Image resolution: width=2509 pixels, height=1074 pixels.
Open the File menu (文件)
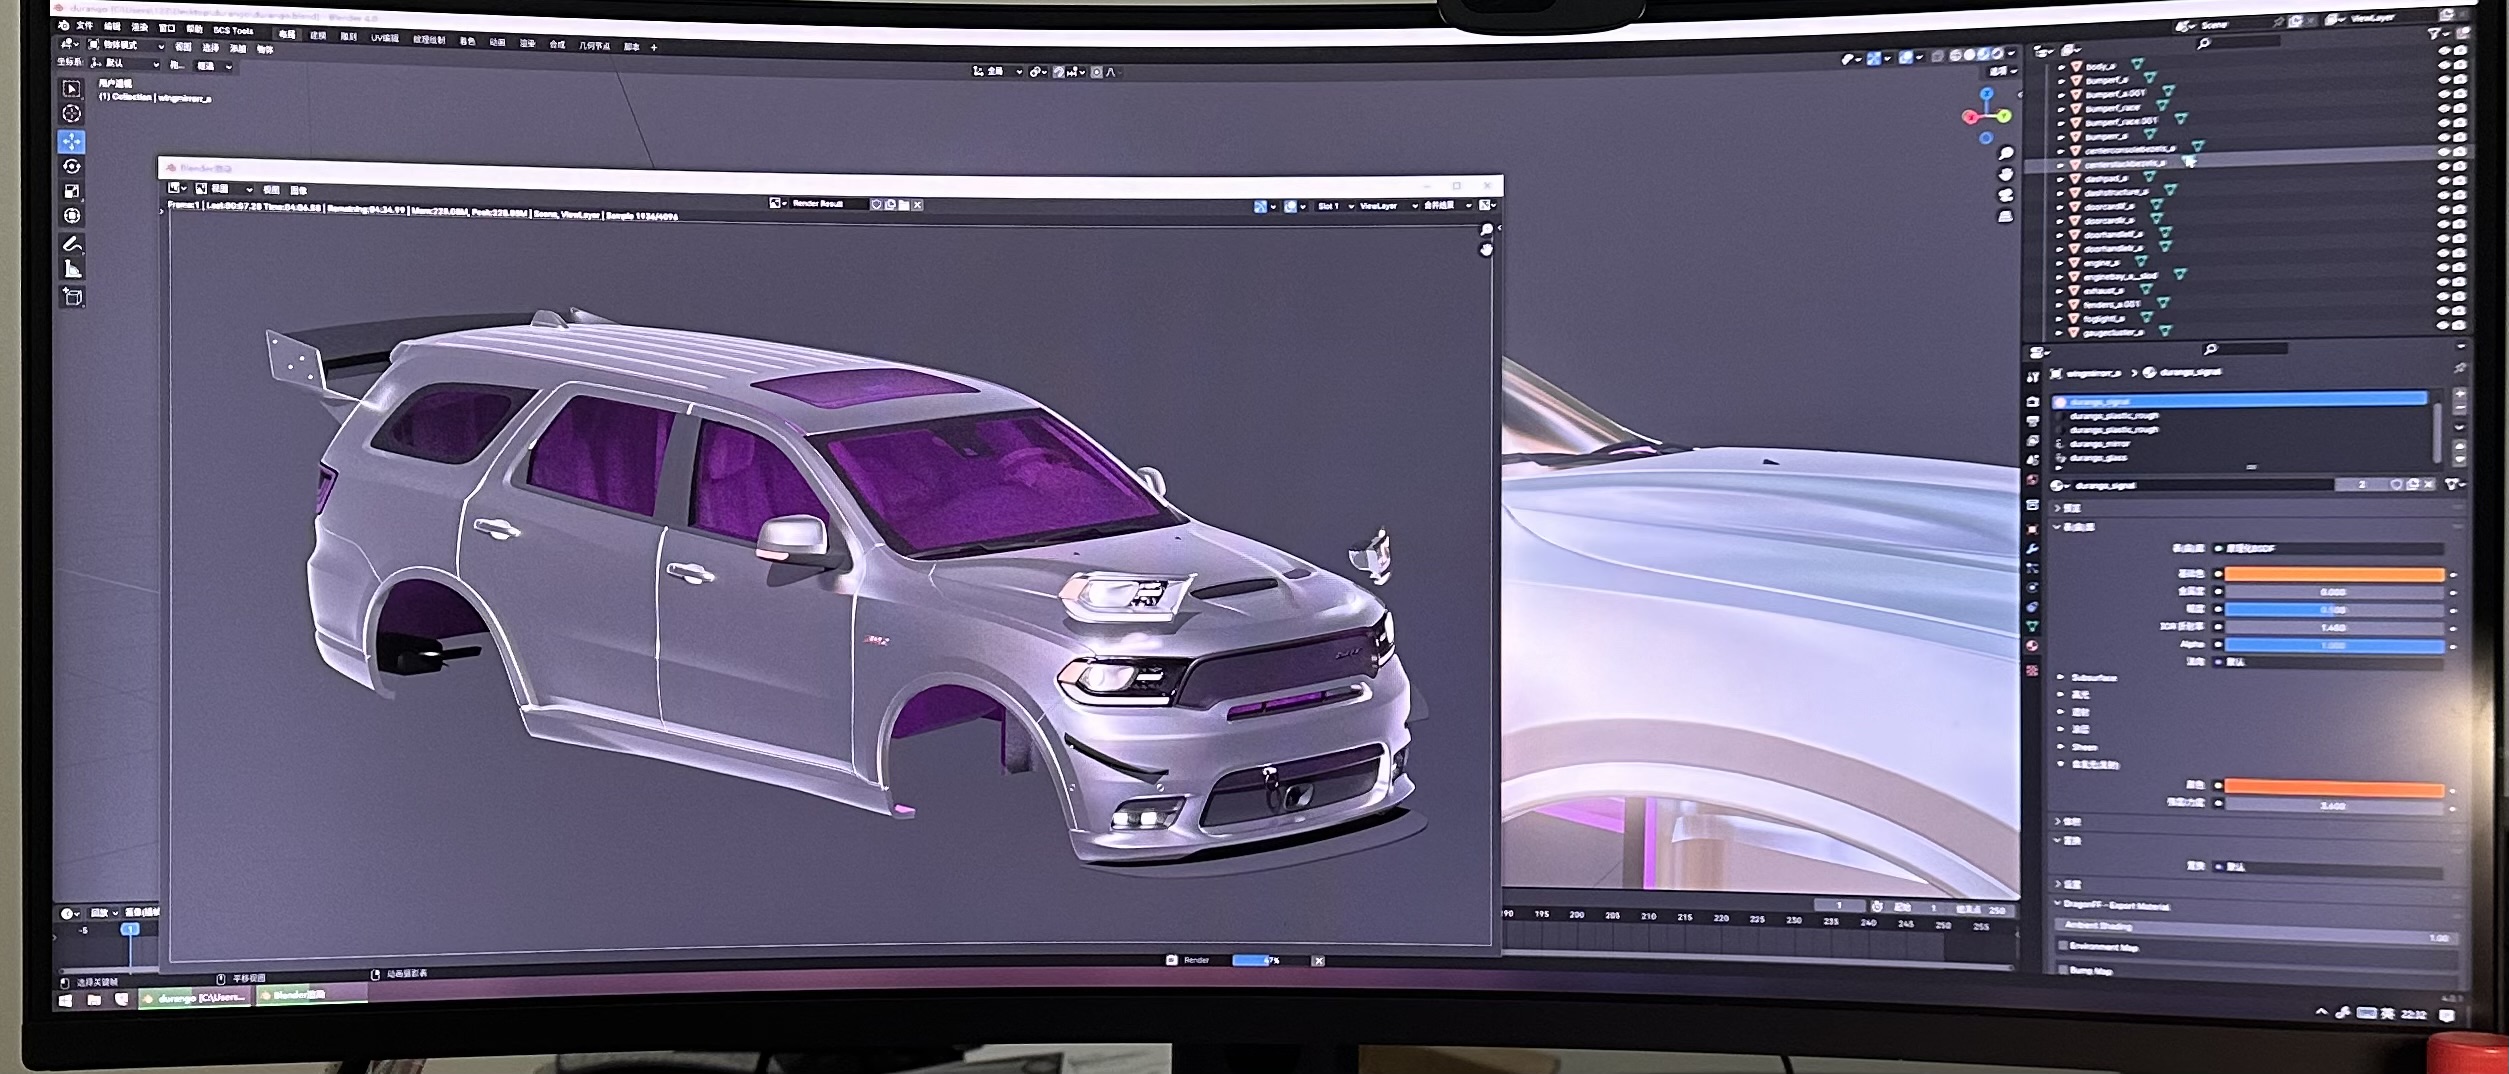85,26
